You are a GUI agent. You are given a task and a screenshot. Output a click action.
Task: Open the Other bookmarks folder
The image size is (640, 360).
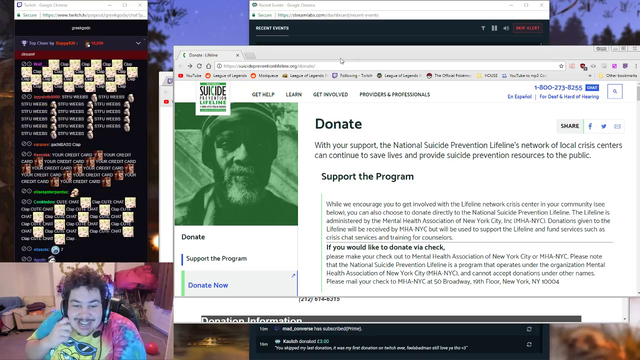tap(618, 76)
